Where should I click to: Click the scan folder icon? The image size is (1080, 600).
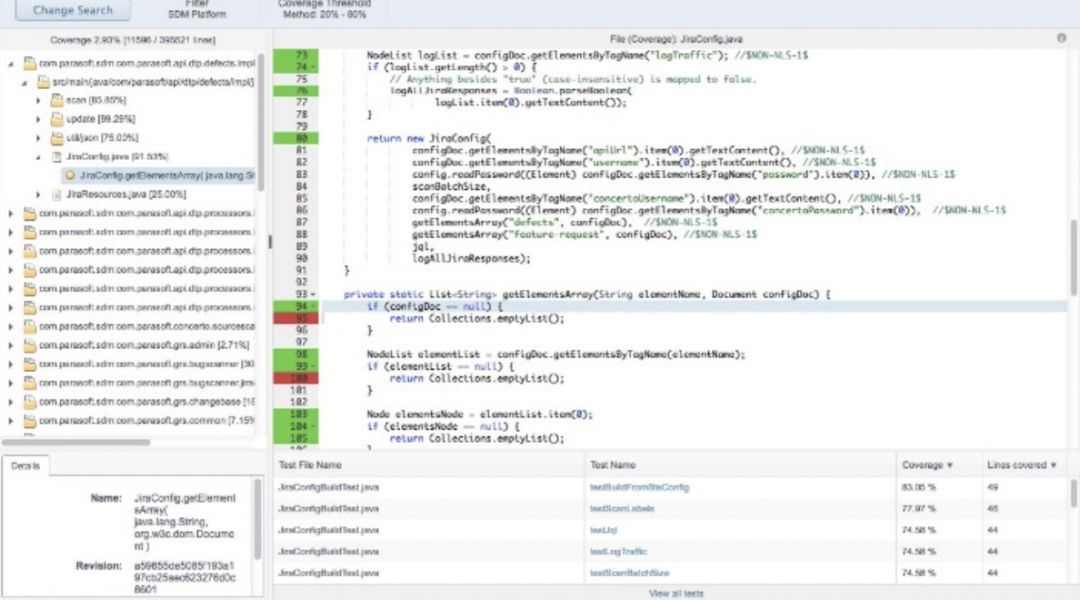pyautogui.click(x=57, y=100)
